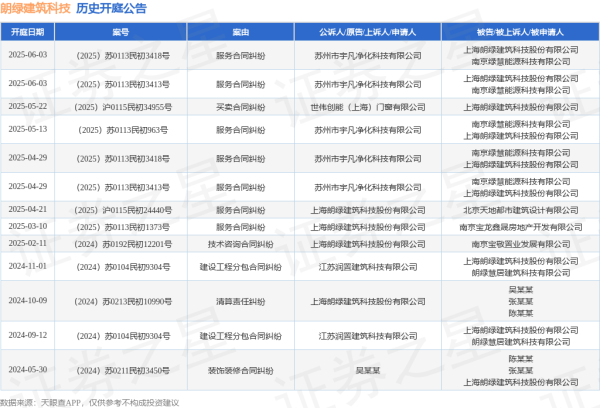The height and width of the screenshot is (408, 600).
Task: Select case number （2024）苏0213民初10990号
Action: (122, 302)
